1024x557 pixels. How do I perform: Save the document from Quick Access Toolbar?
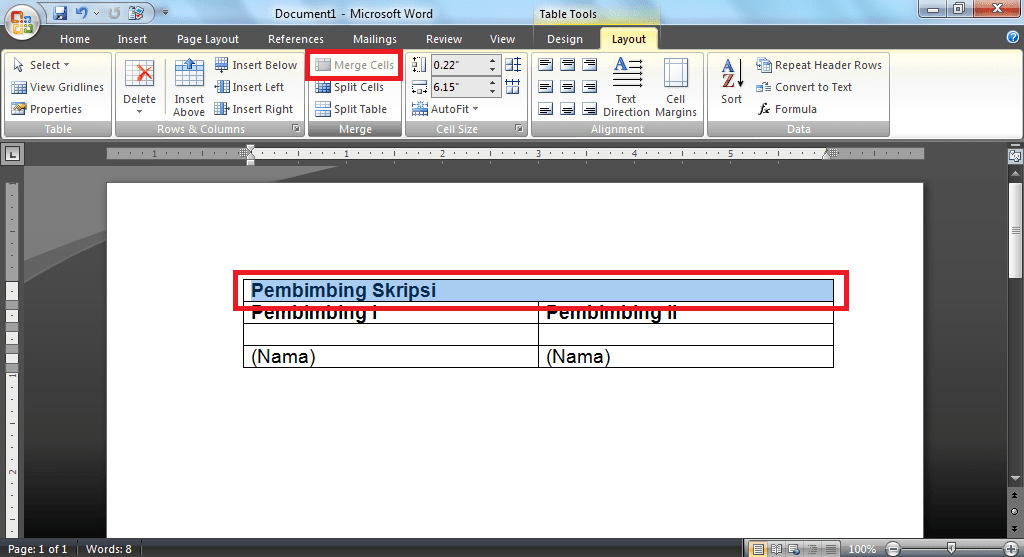point(60,12)
